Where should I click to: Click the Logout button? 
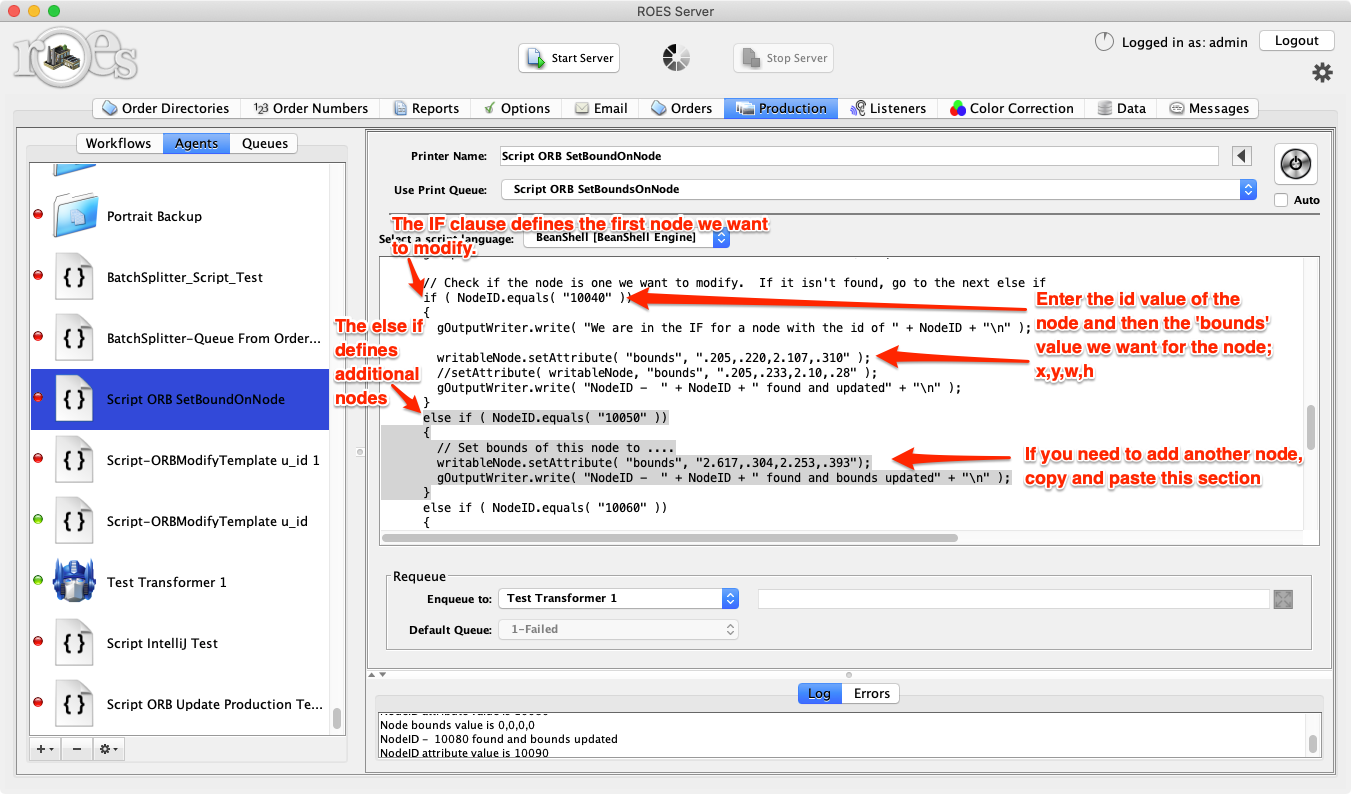pos(1296,41)
